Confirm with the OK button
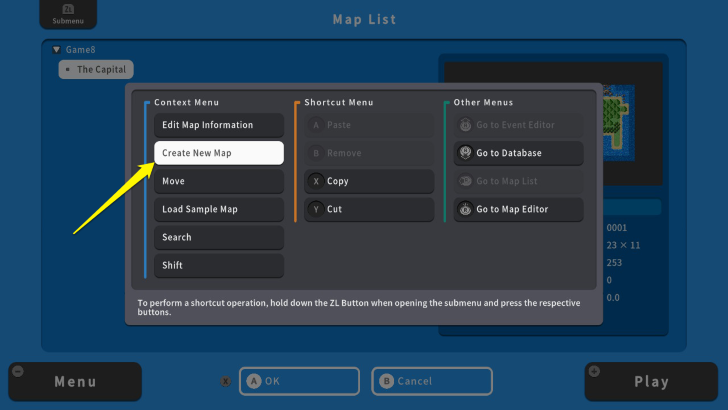 click(x=299, y=381)
